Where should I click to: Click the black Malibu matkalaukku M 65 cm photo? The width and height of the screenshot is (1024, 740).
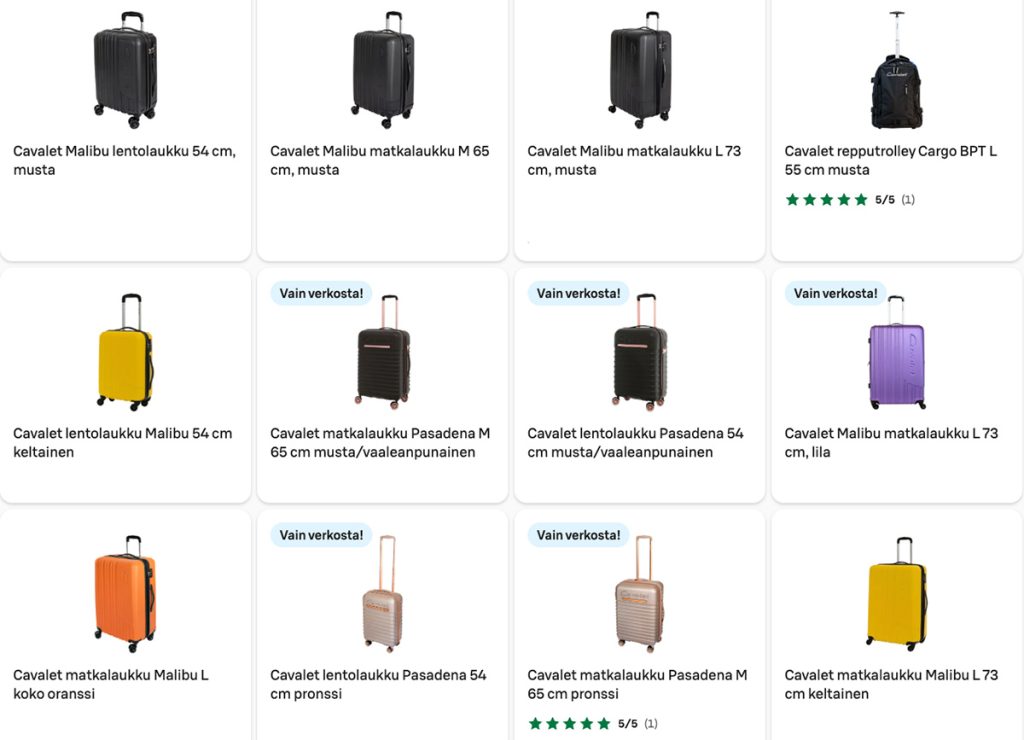[x=383, y=70]
